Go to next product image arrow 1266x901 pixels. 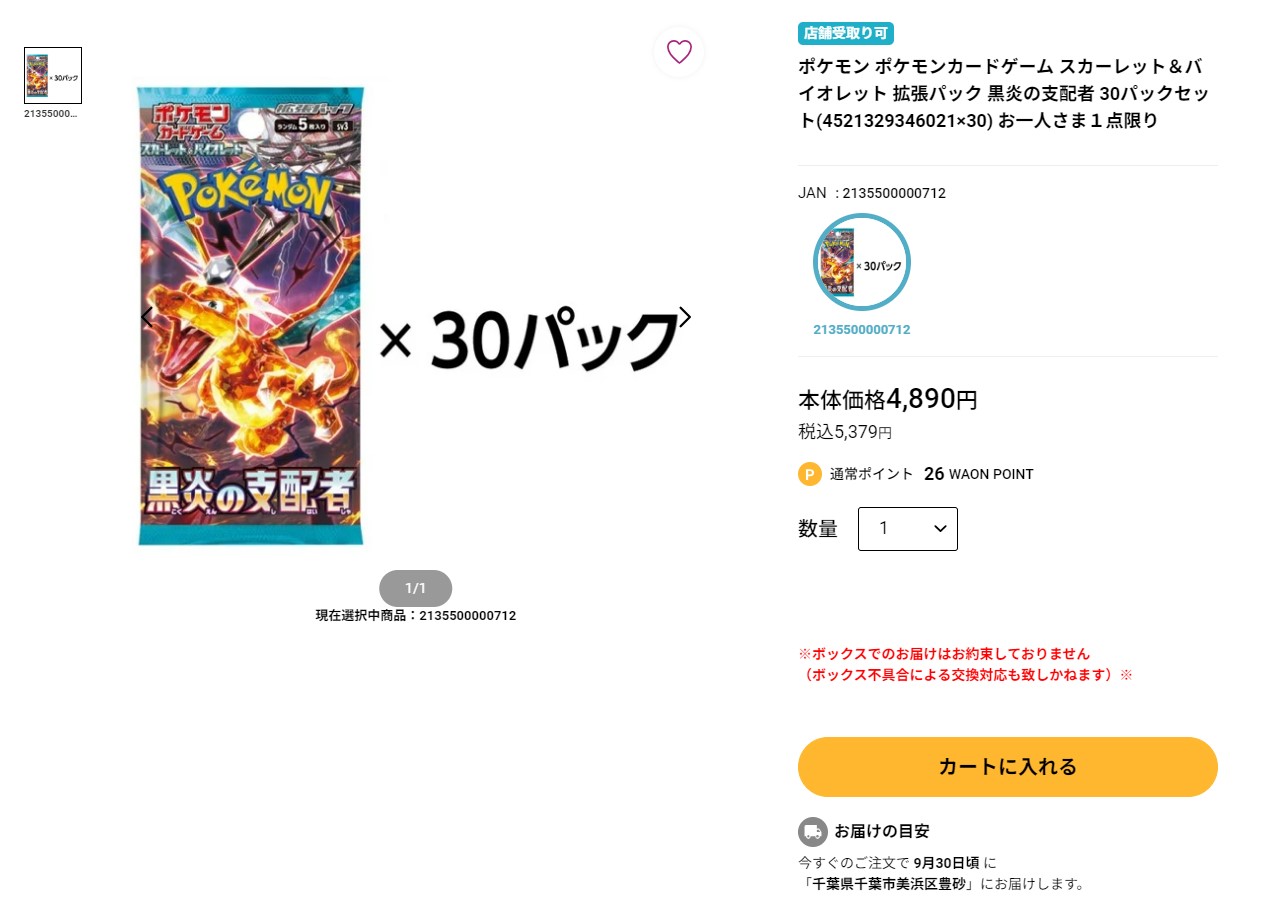pos(685,317)
